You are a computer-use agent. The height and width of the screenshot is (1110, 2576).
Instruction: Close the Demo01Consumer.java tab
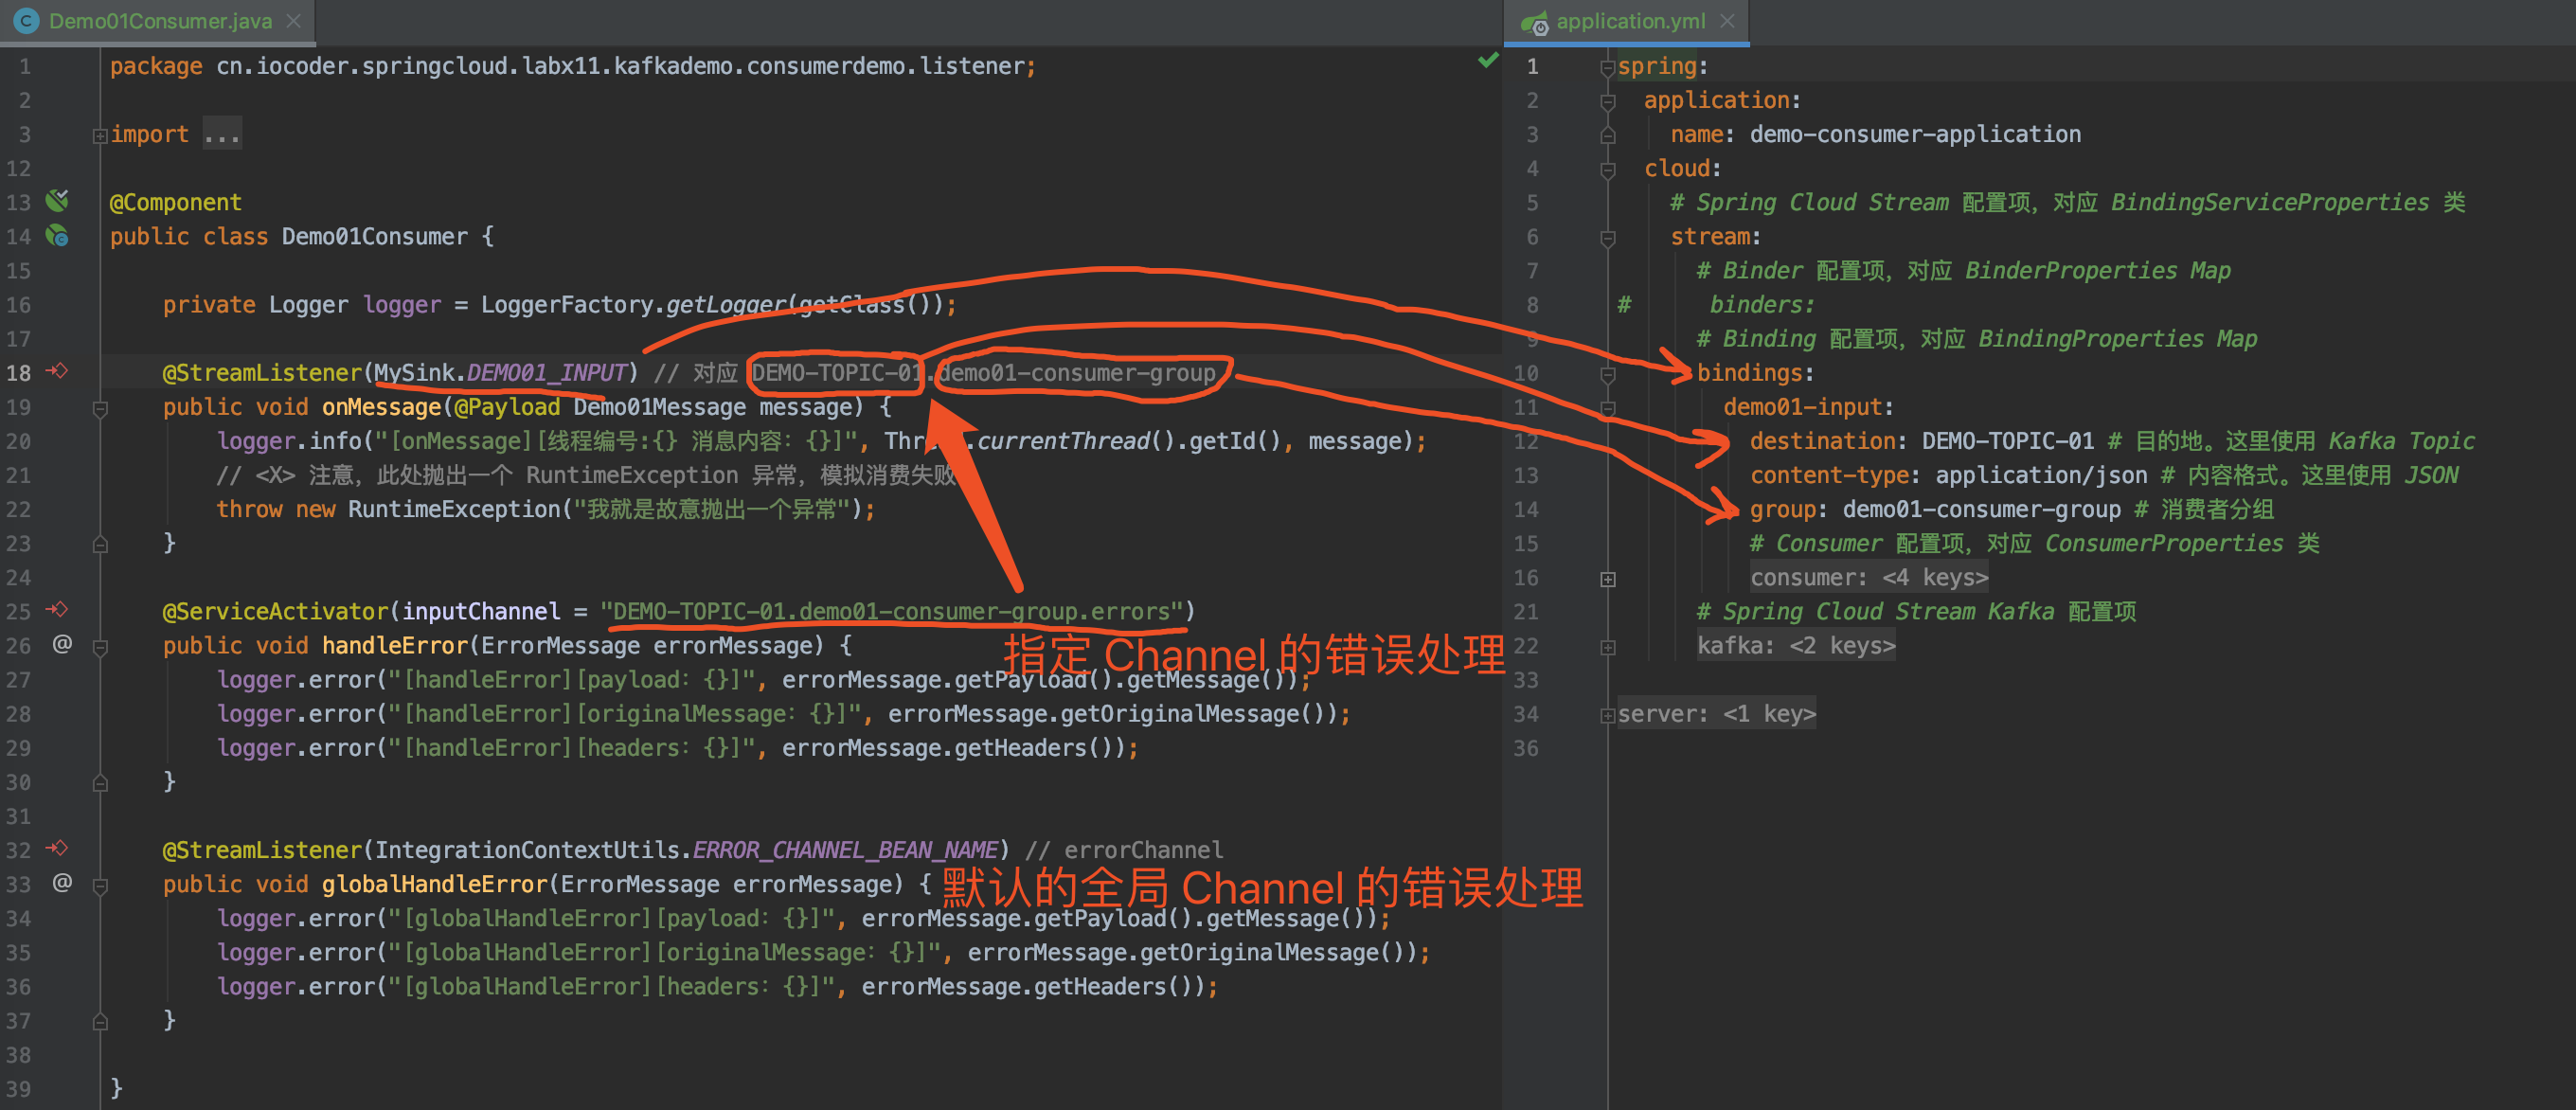pos(293,21)
